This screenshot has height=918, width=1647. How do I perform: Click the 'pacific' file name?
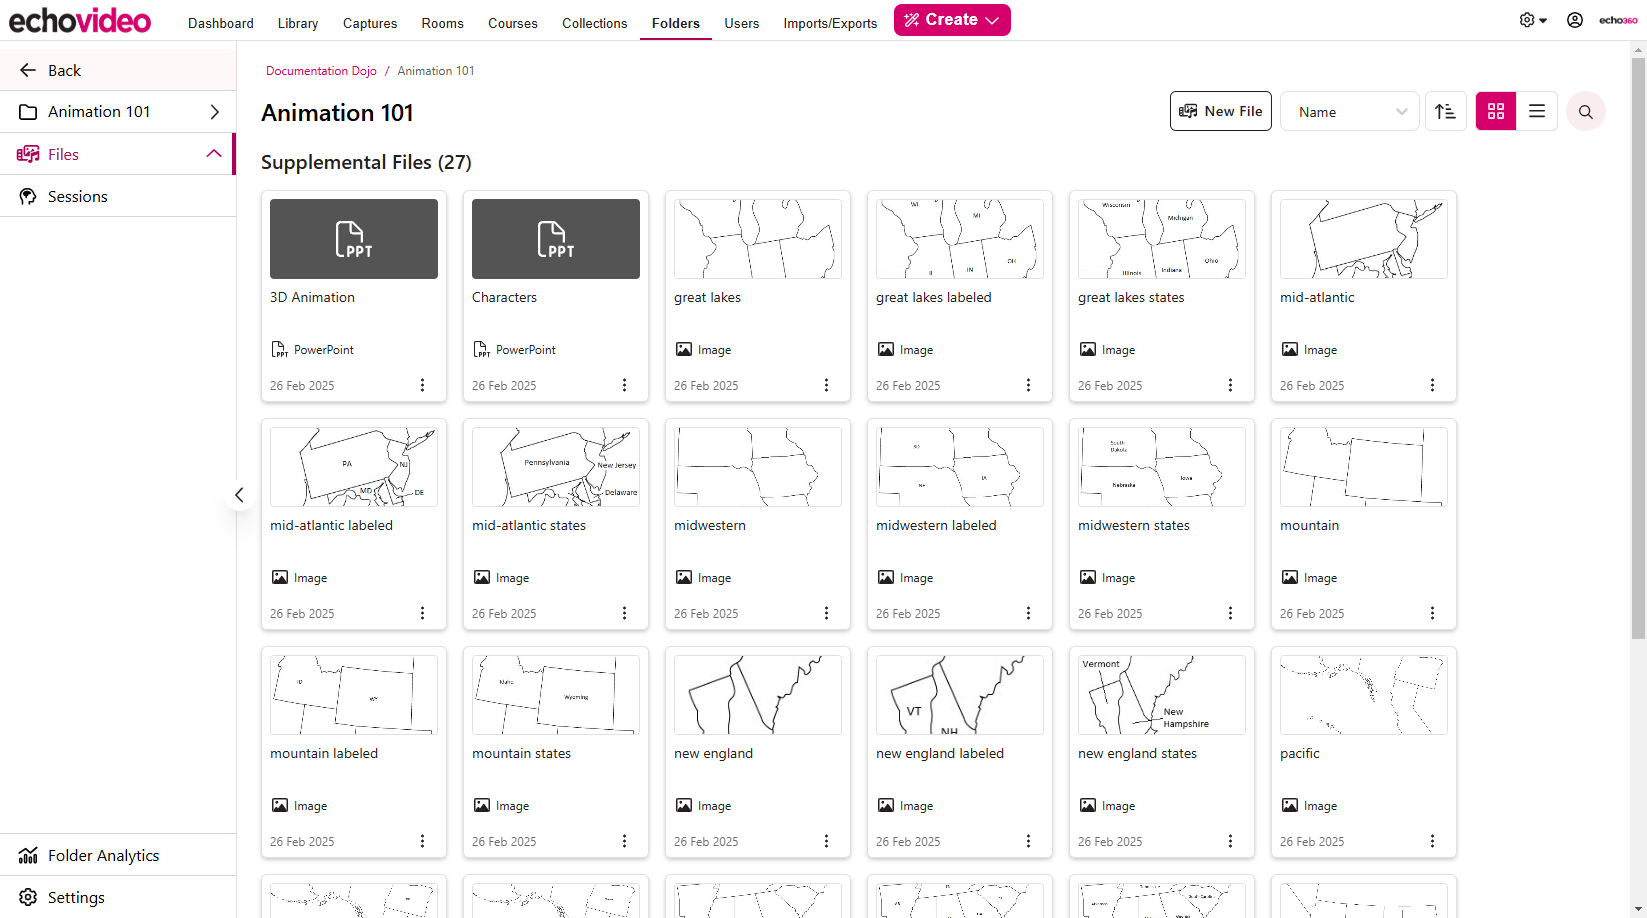click(x=1300, y=753)
